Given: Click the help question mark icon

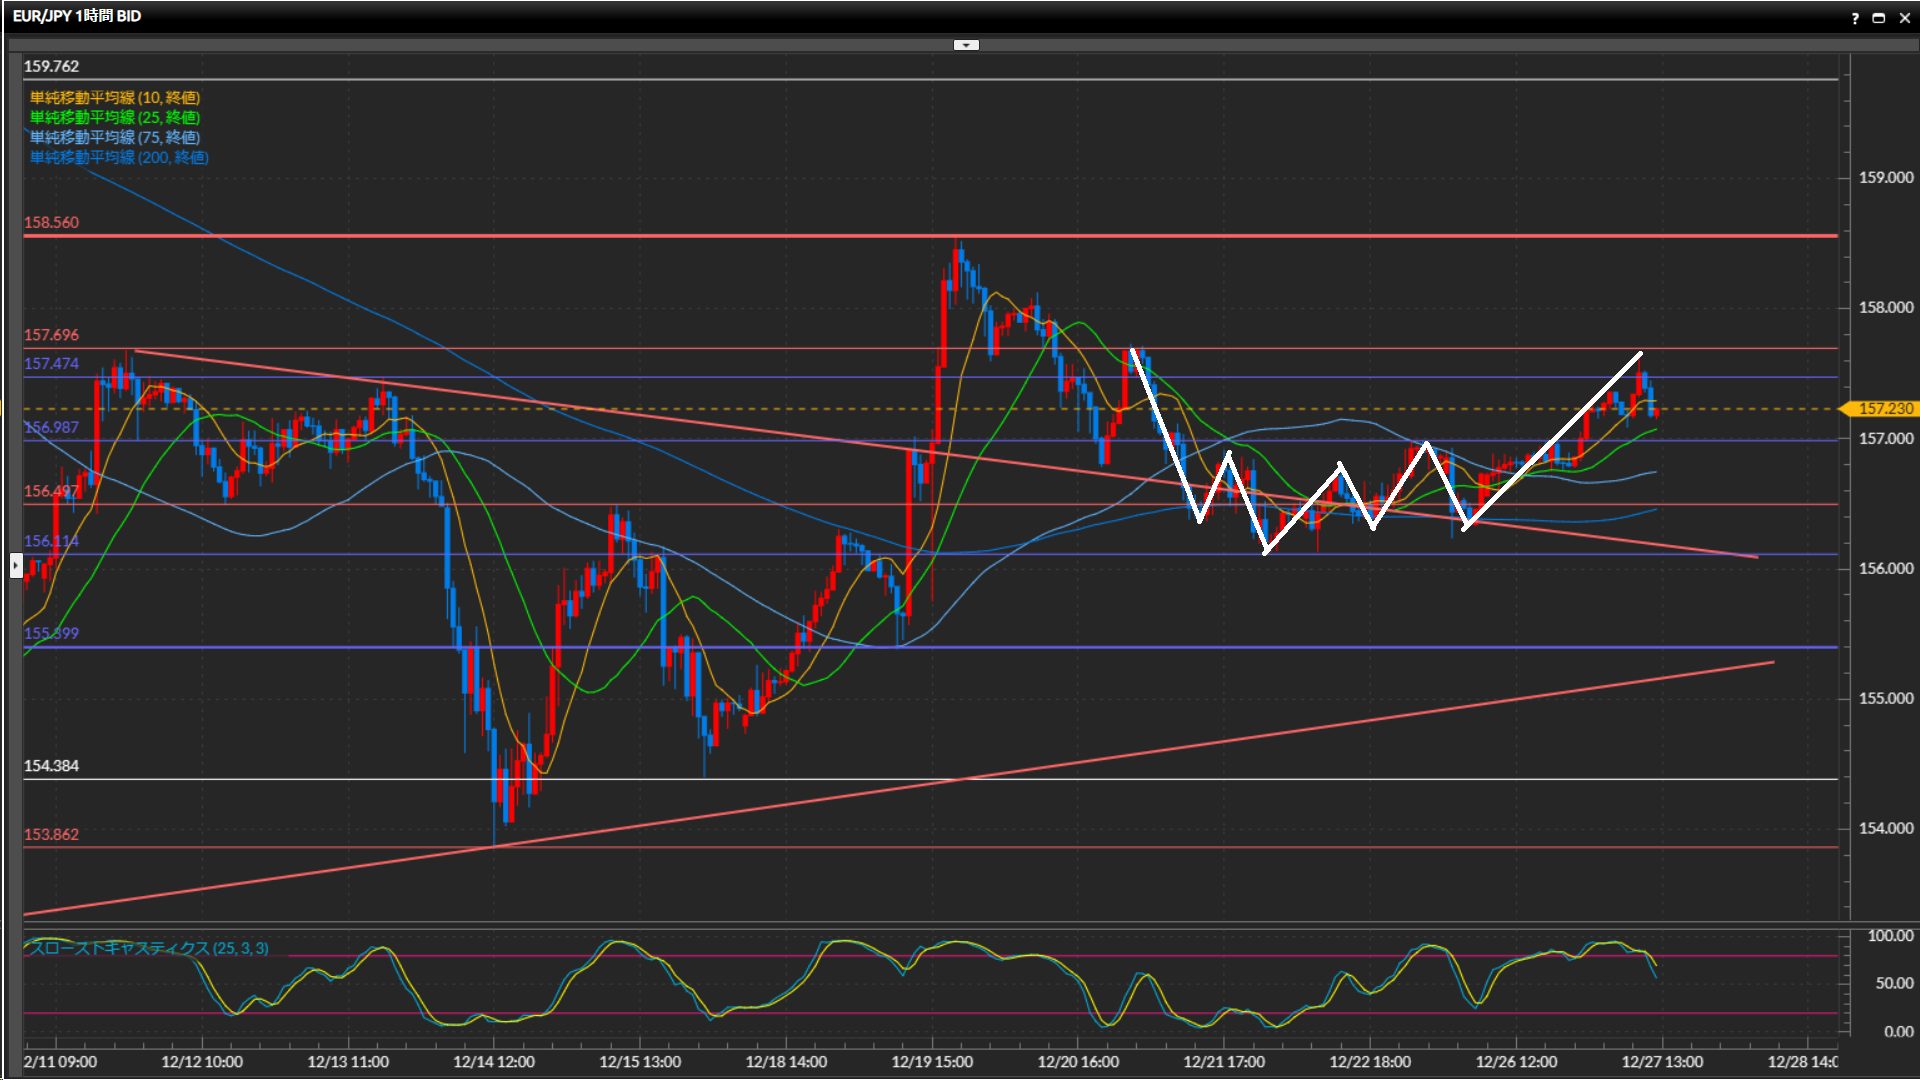Looking at the screenshot, I should [x=1855, y=18].
